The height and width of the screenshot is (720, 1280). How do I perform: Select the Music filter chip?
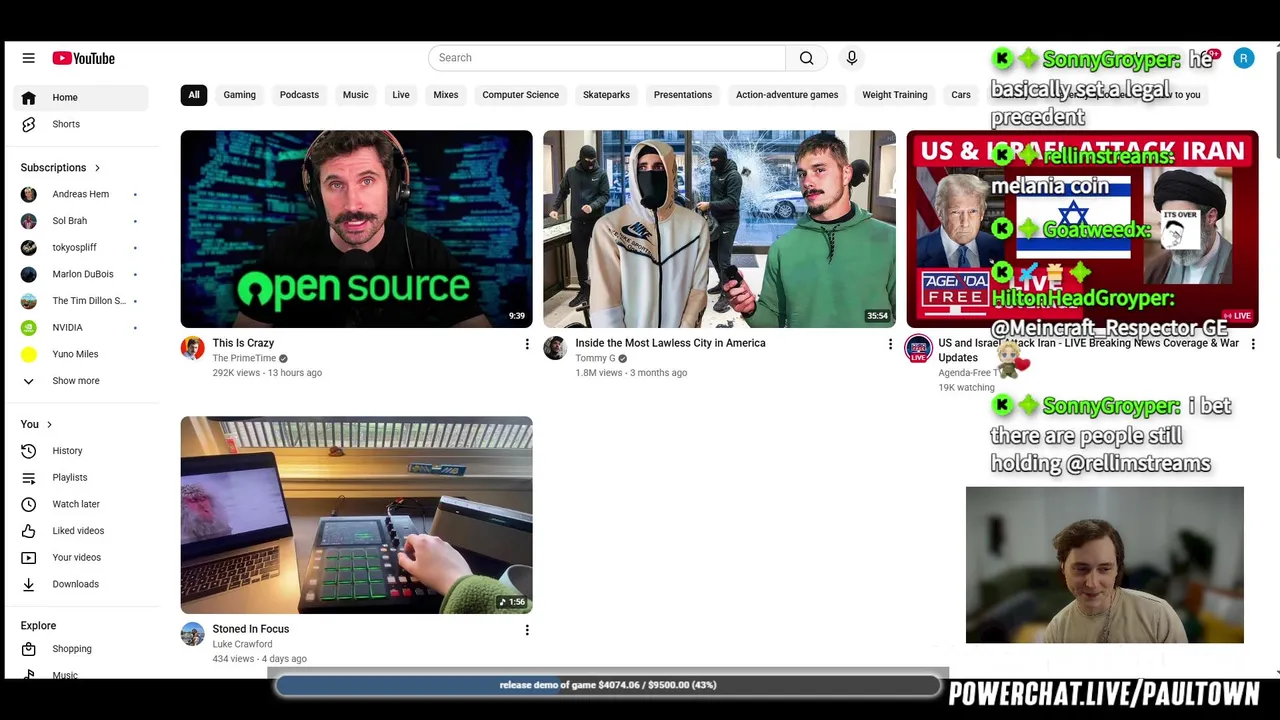[356, 95]
